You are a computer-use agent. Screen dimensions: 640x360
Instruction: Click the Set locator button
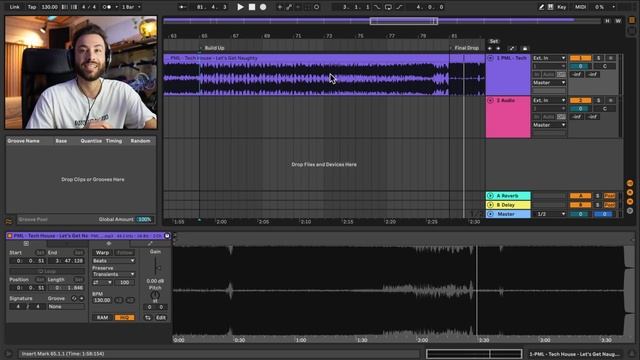point(494,41)
